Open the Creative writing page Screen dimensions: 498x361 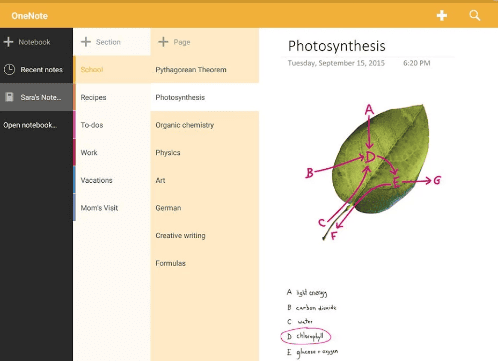tap(205, 236)
